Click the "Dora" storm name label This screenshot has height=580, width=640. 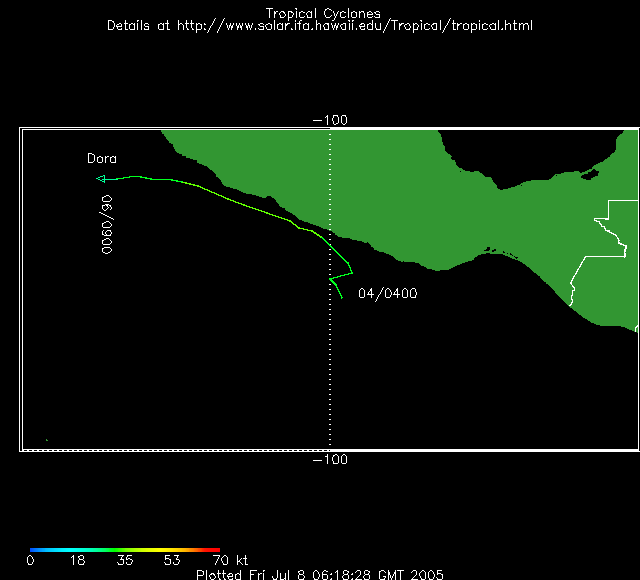tap(102, 158)
